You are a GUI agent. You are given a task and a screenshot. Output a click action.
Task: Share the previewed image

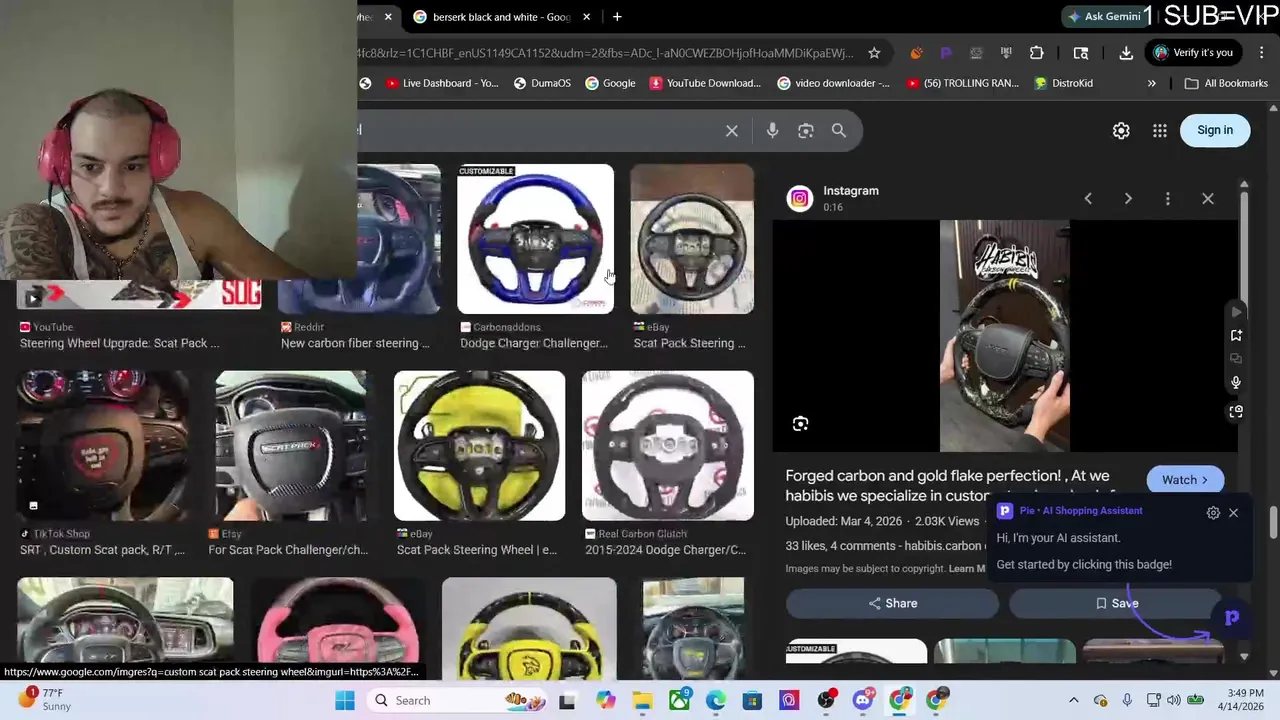click(x=892, y=603)
